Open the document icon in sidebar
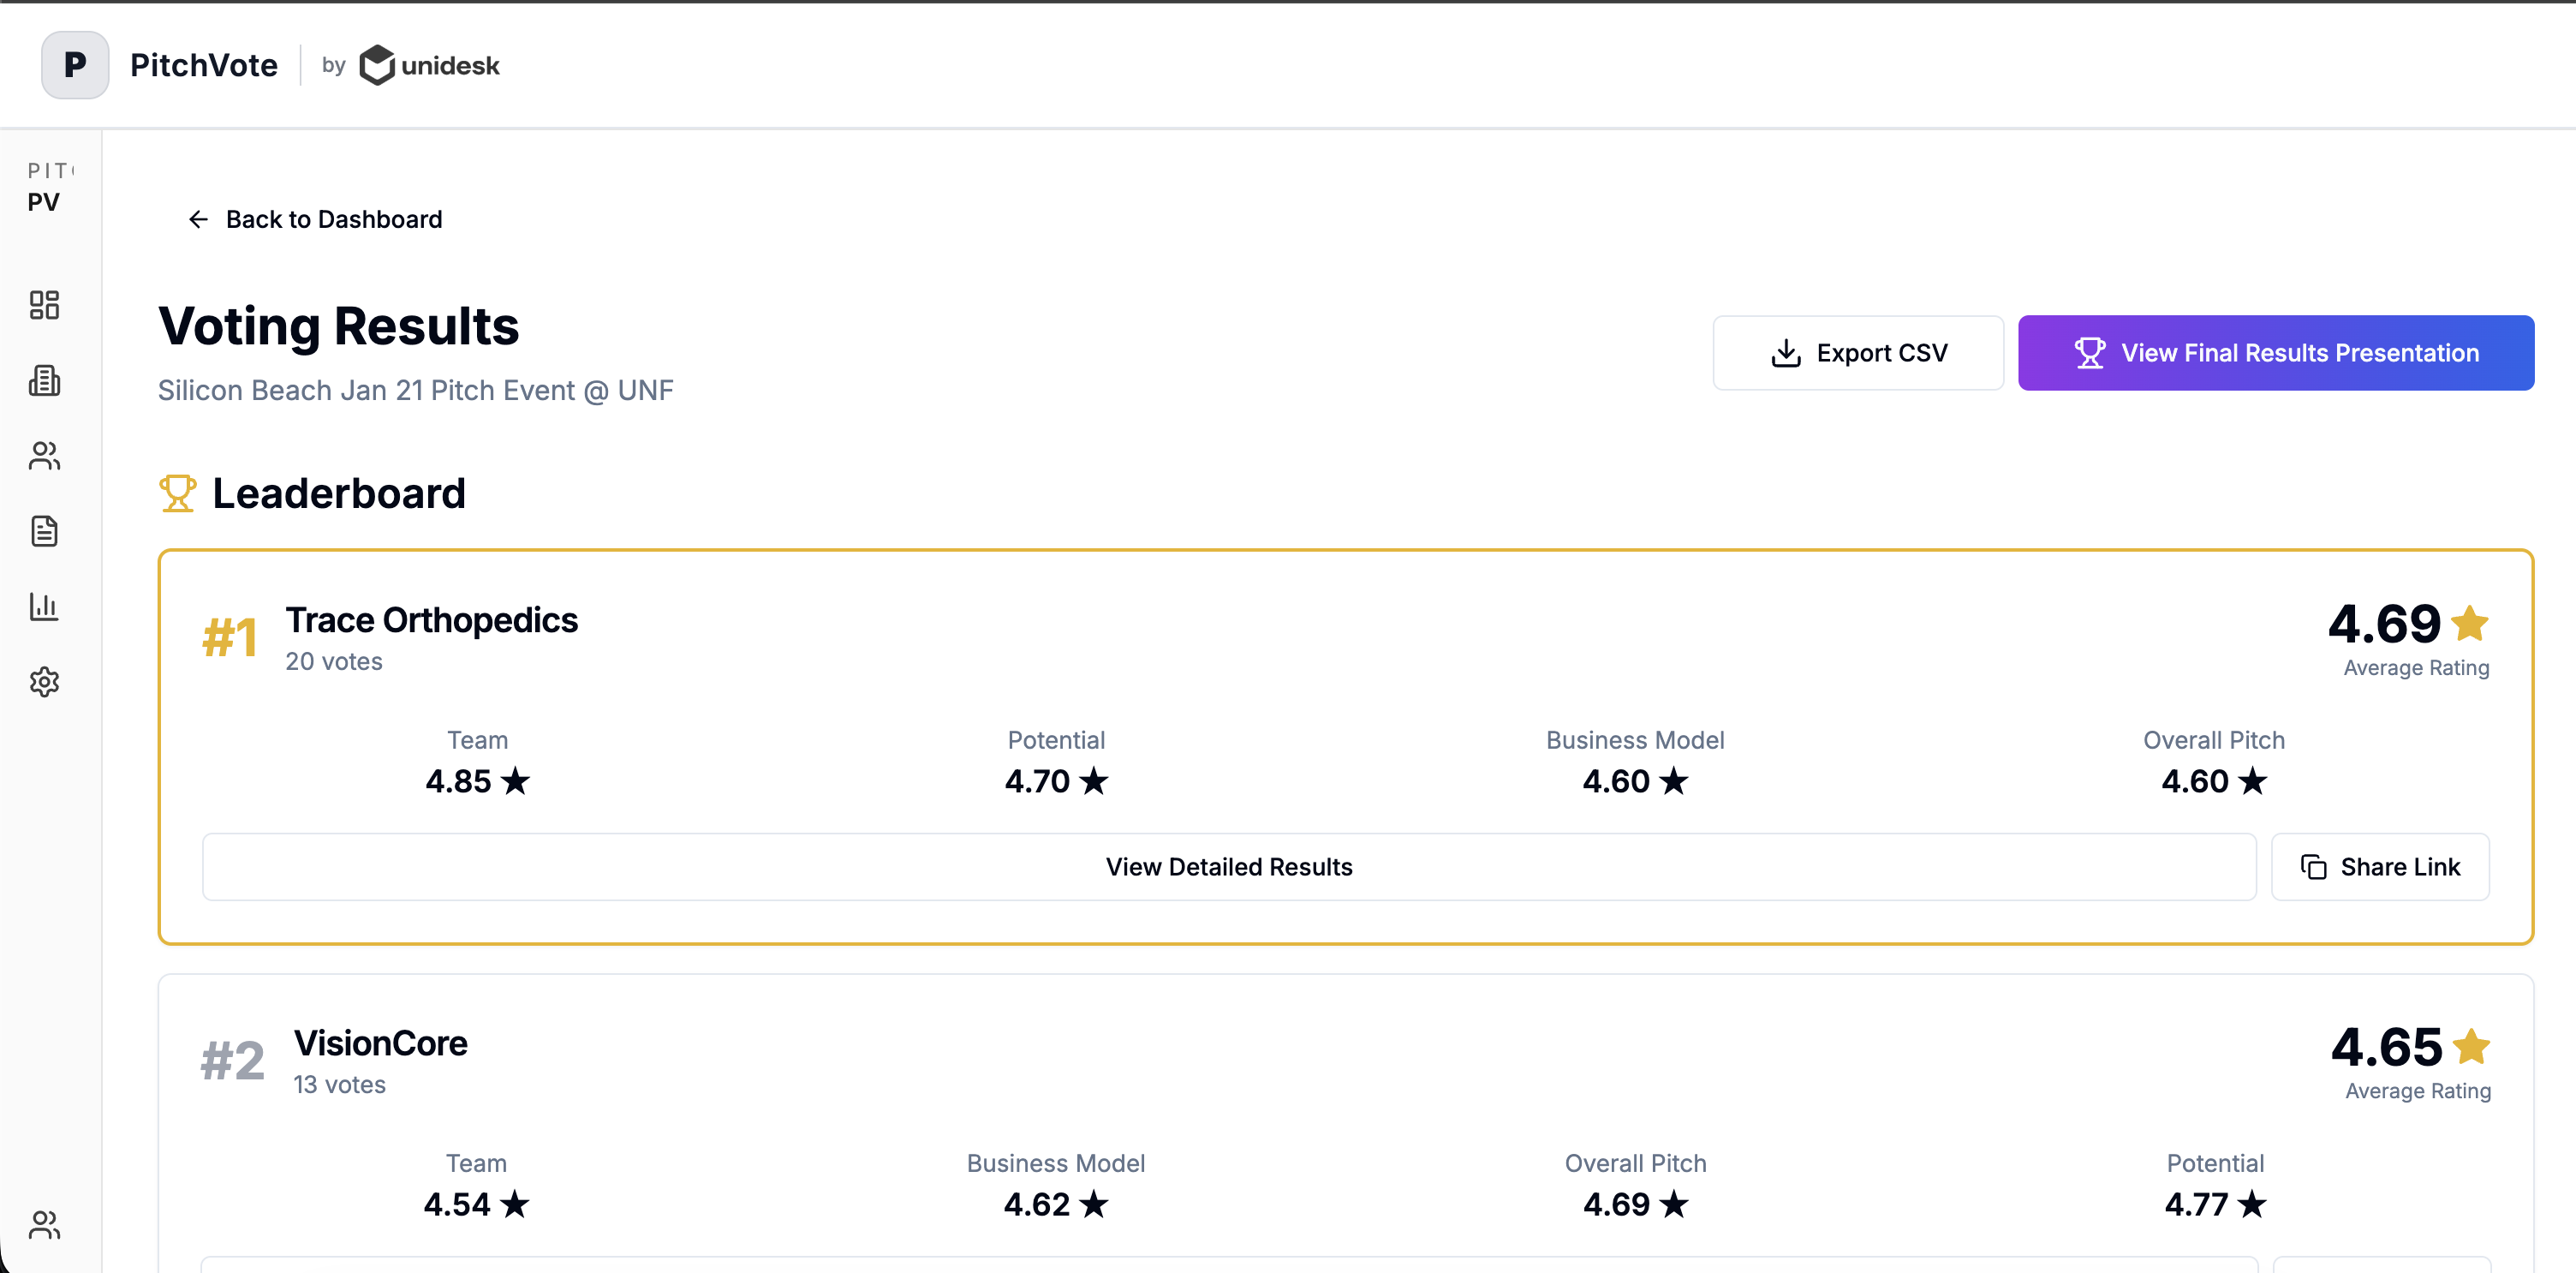The image size is (2576, 1273). [x=44, y=531]
